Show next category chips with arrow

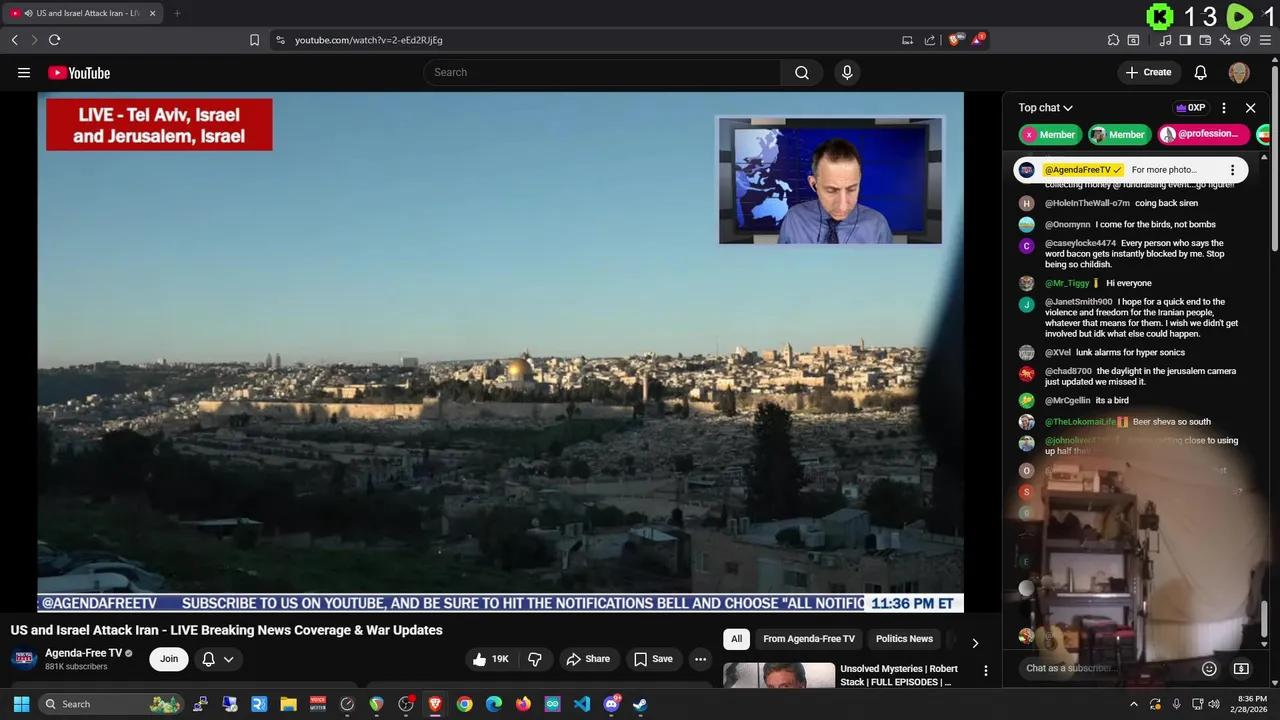[x=975, y=643]
